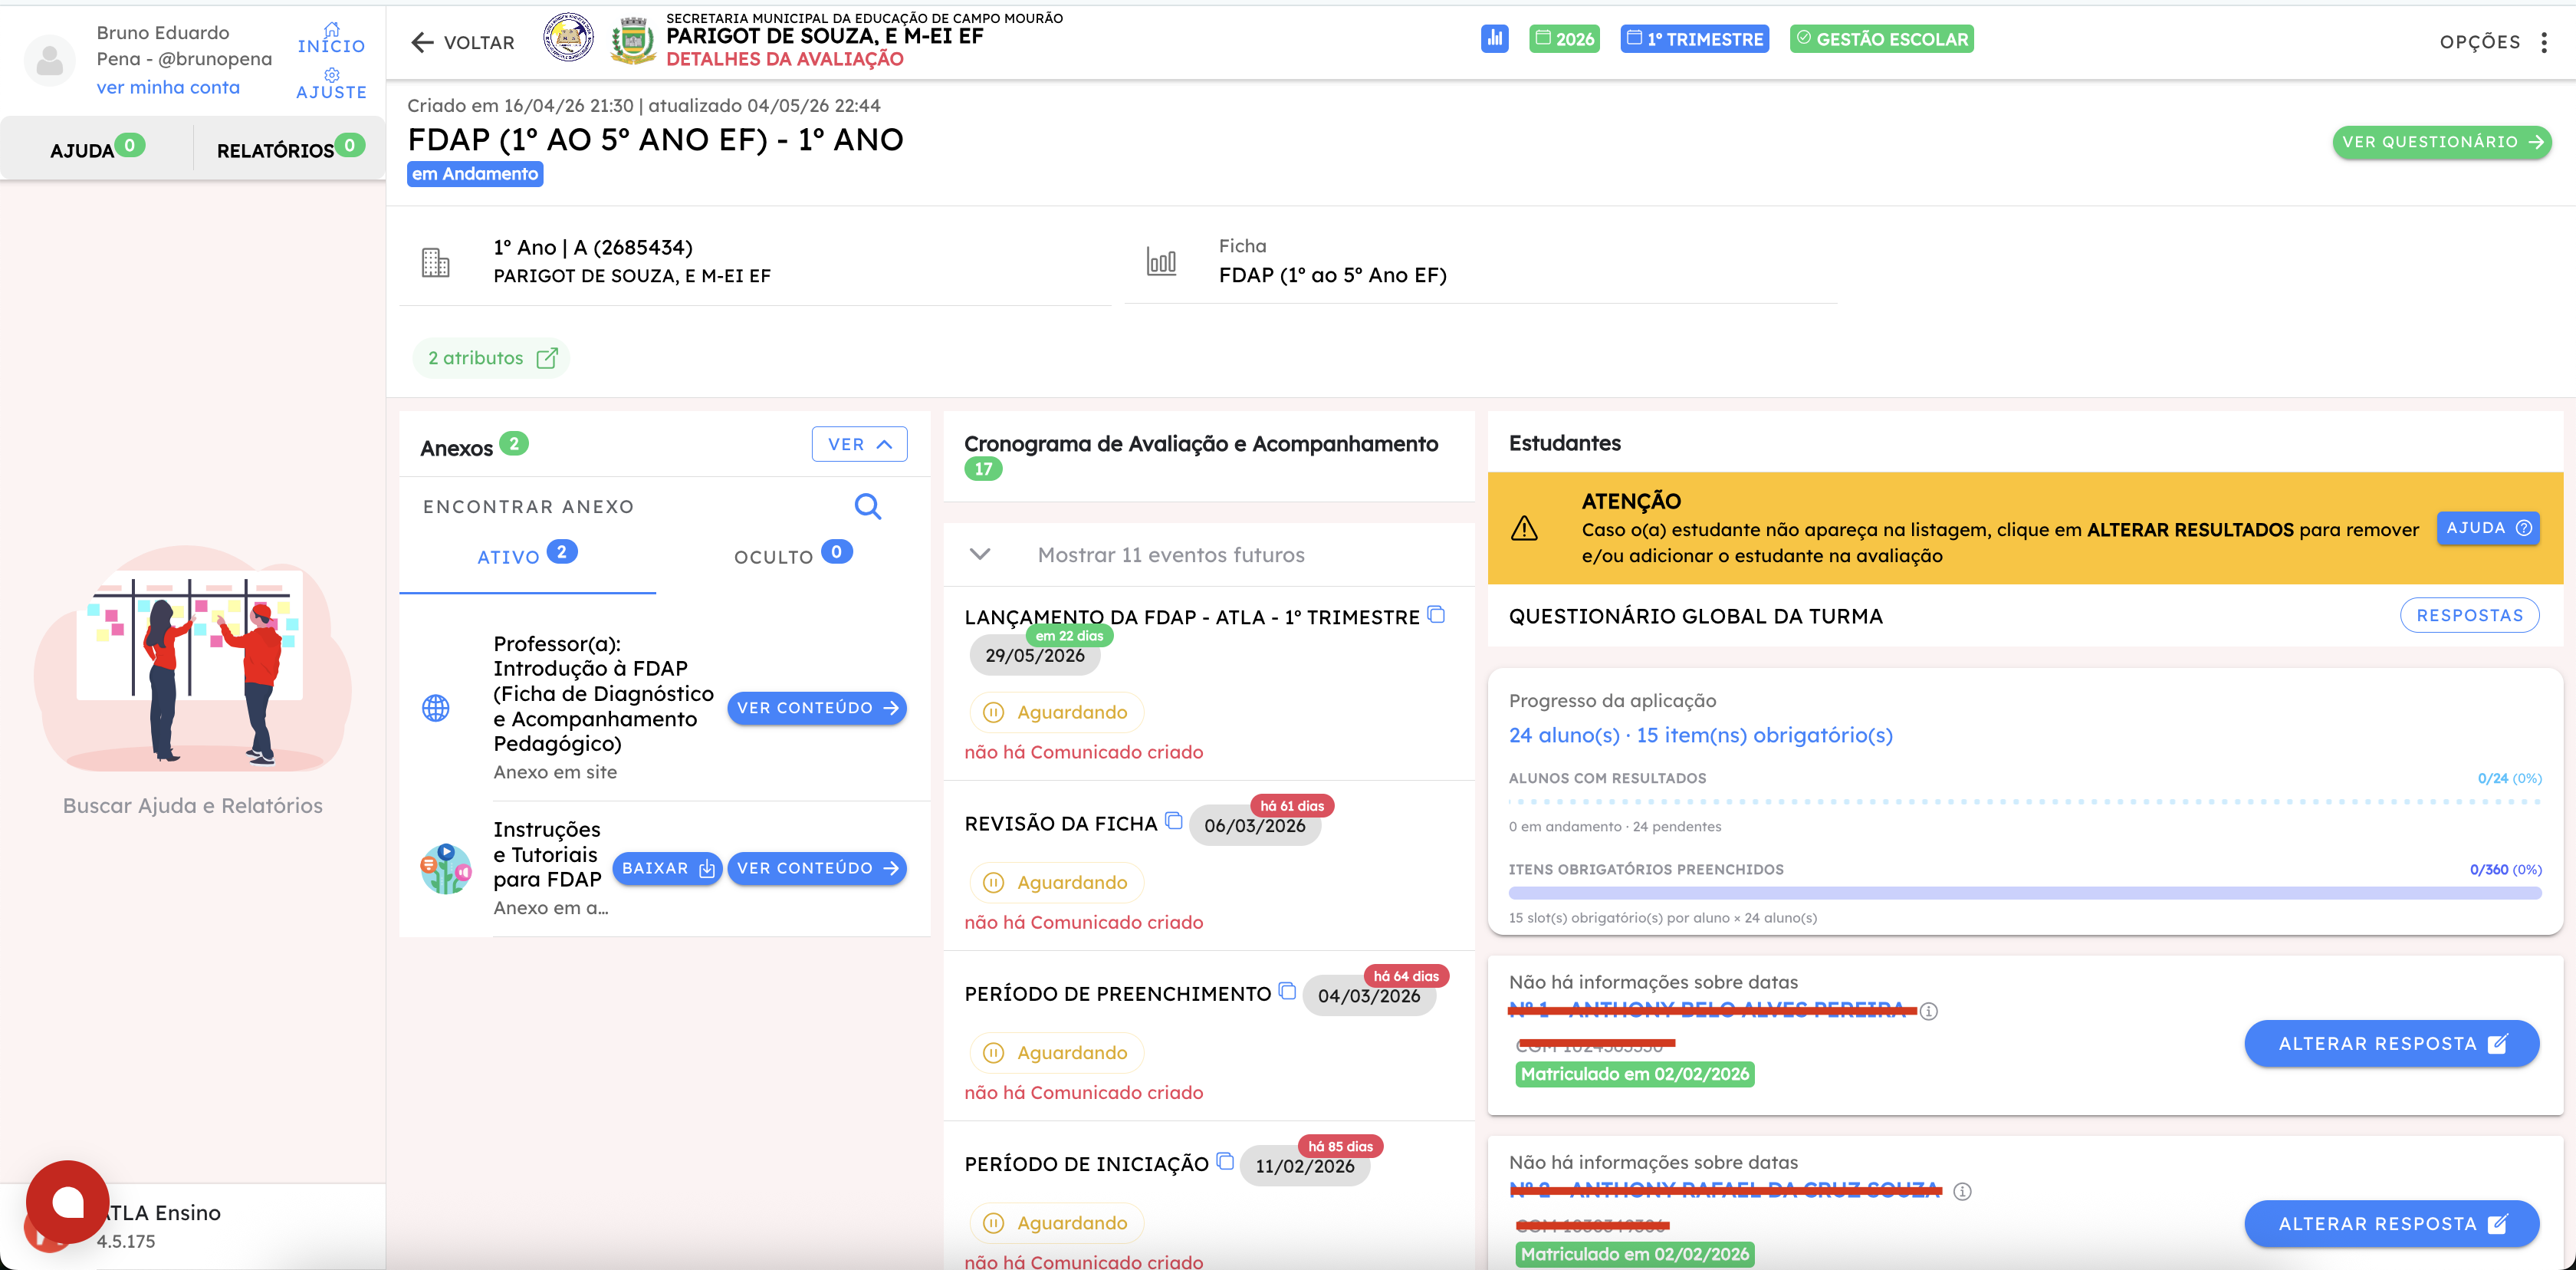Image resolution: width=2576 pixels, height=1270 pixels.
Task: Click the em 22 dias badge
Action: click(x=1069, y=636)
